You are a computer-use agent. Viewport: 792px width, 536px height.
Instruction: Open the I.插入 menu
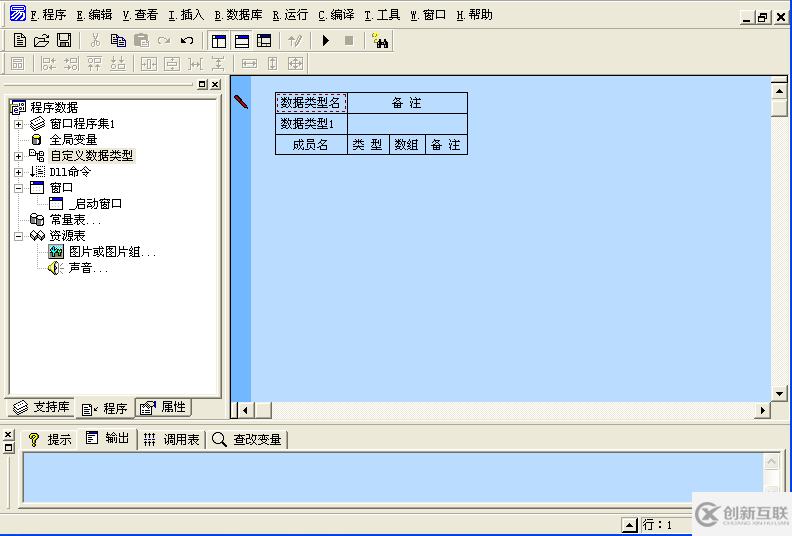pos(186,15)
